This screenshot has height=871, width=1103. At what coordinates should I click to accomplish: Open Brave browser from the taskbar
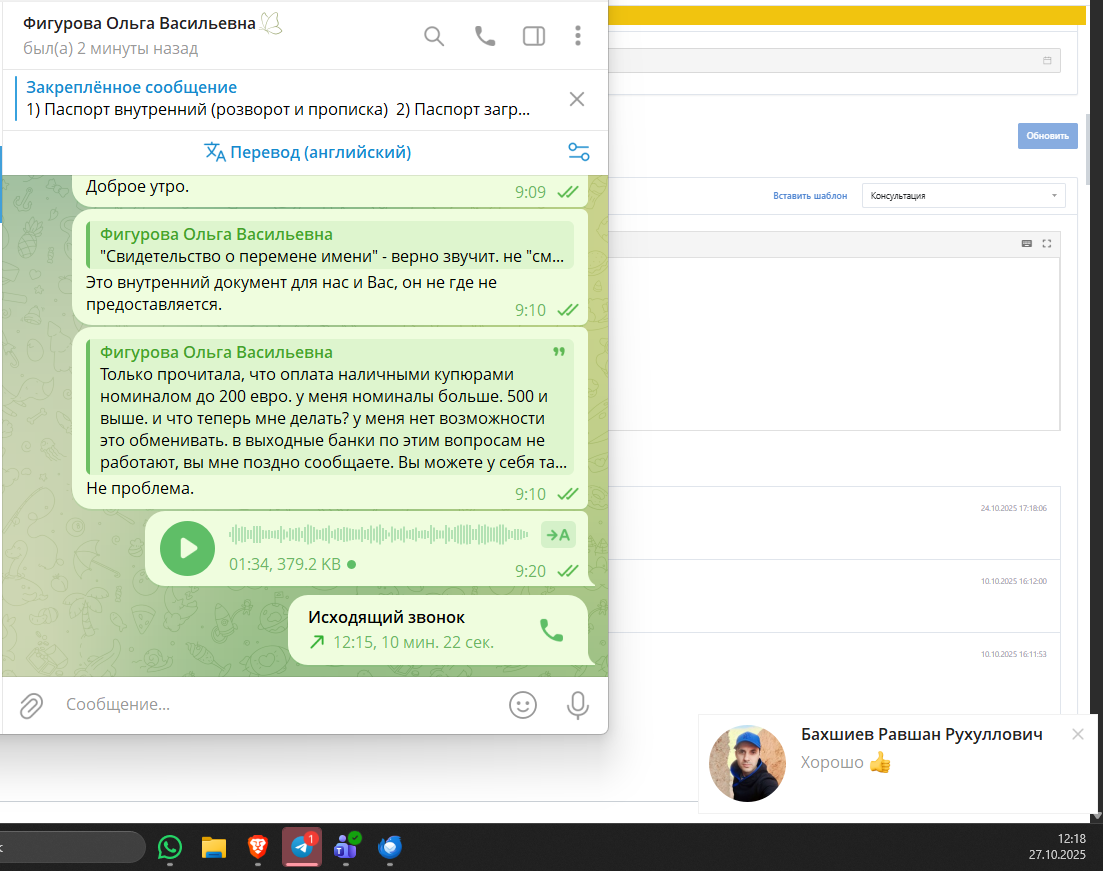click(x=257, y=847)
